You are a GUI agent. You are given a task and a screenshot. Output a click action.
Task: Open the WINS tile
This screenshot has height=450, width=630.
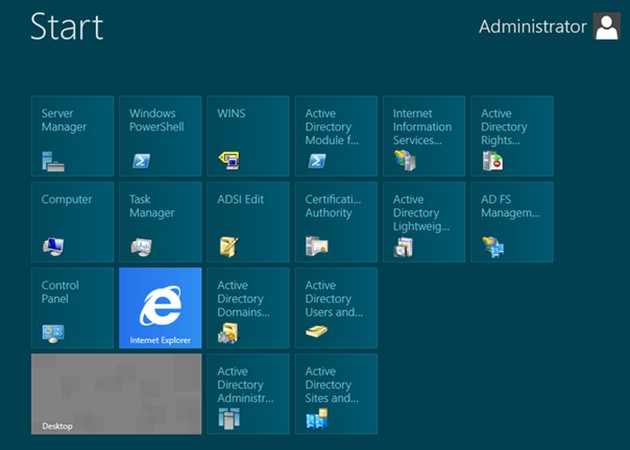(248, 136)
